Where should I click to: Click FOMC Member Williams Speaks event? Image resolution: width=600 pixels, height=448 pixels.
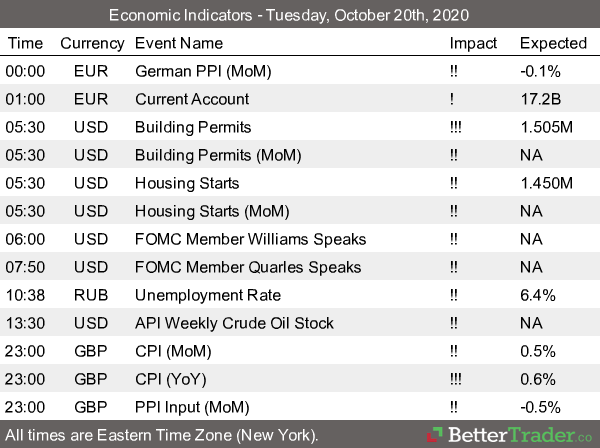(x=250, y=239)
